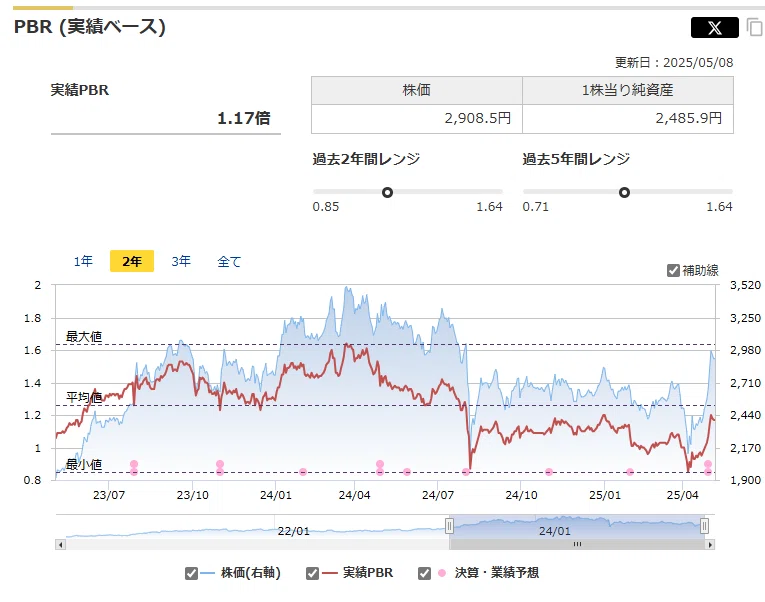Click the pink marker just after 24/07
Screen dimensions: 765x602
click(x=466, y=472)
